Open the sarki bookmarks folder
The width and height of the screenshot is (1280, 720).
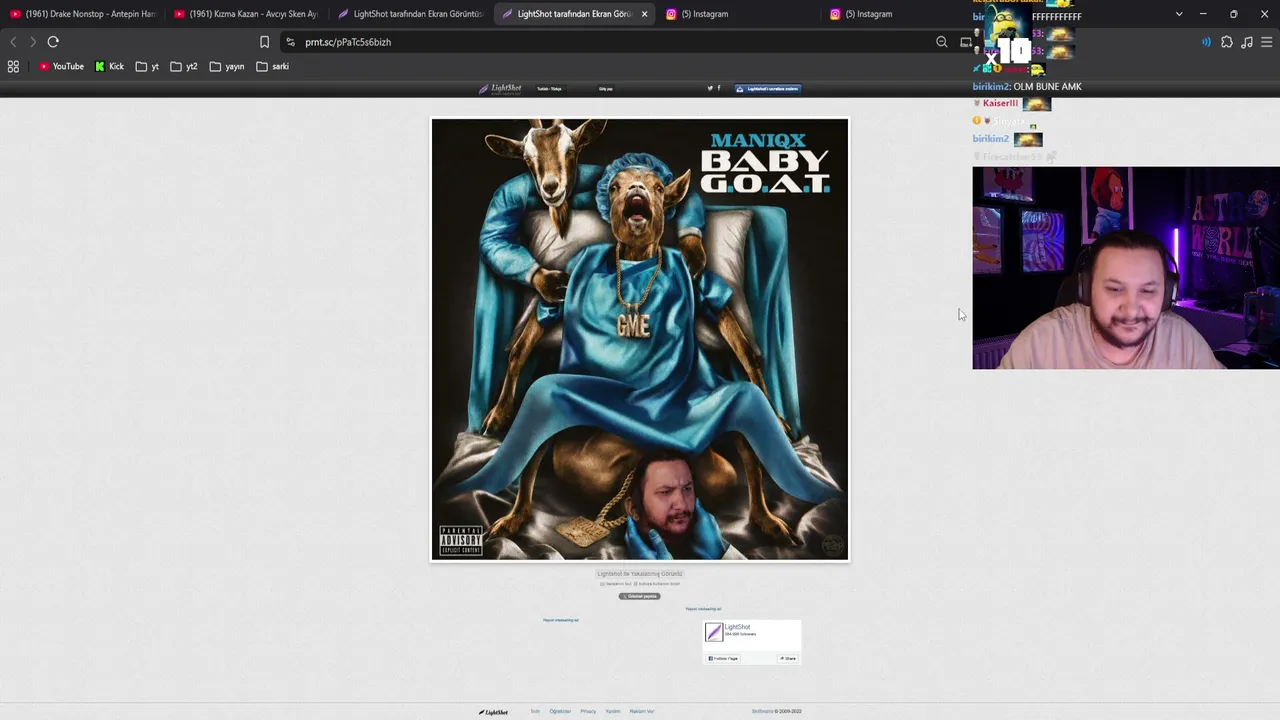tap(272, 66)
